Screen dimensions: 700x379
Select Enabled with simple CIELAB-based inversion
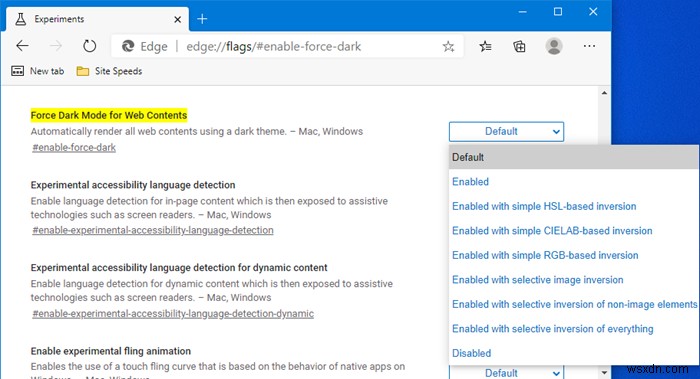pyautogui.click(x=574, y=231)
